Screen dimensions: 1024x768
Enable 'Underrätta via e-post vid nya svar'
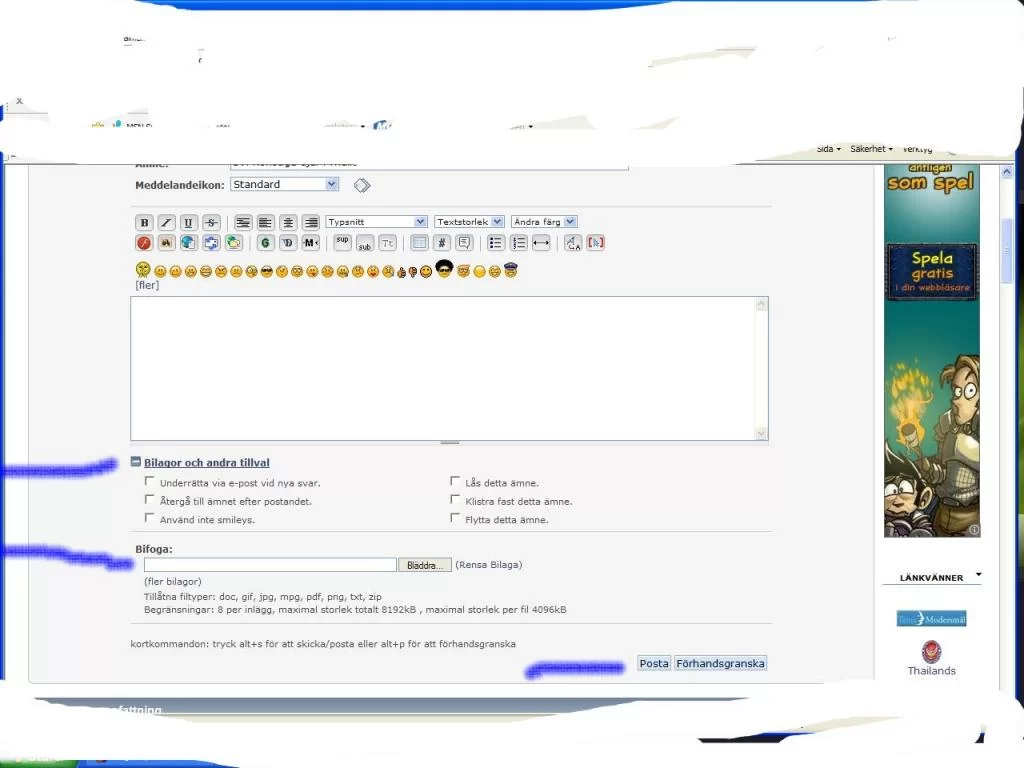150,481
